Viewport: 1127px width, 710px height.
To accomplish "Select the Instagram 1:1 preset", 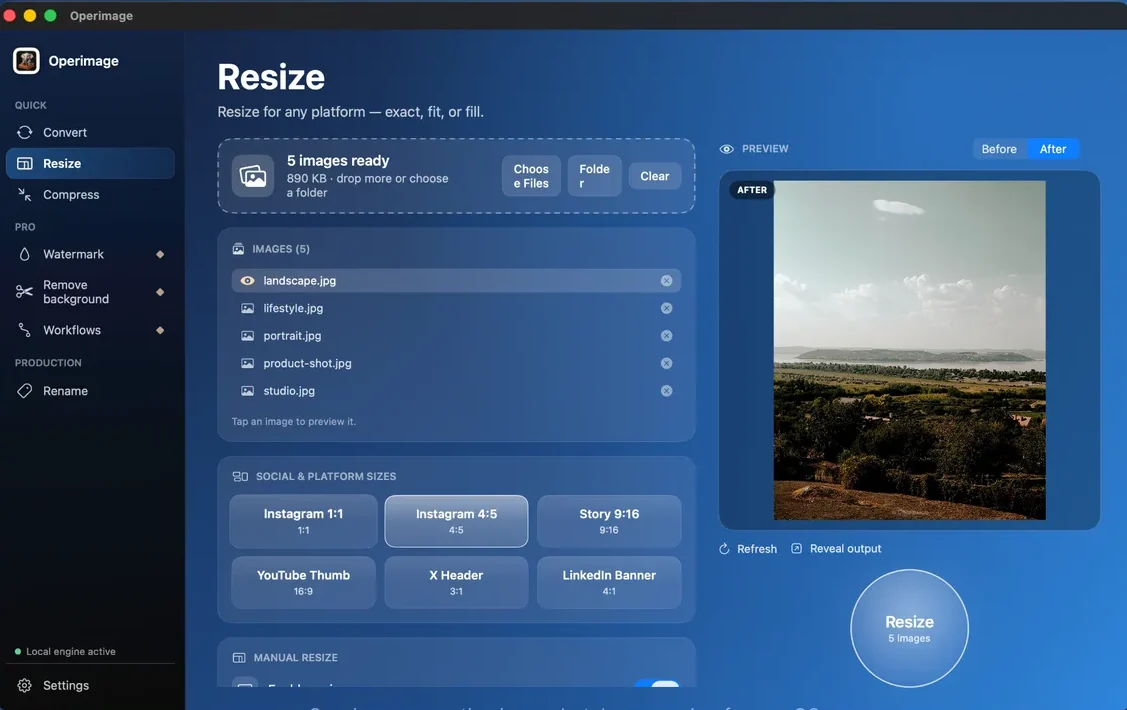I will click(303, 521).
